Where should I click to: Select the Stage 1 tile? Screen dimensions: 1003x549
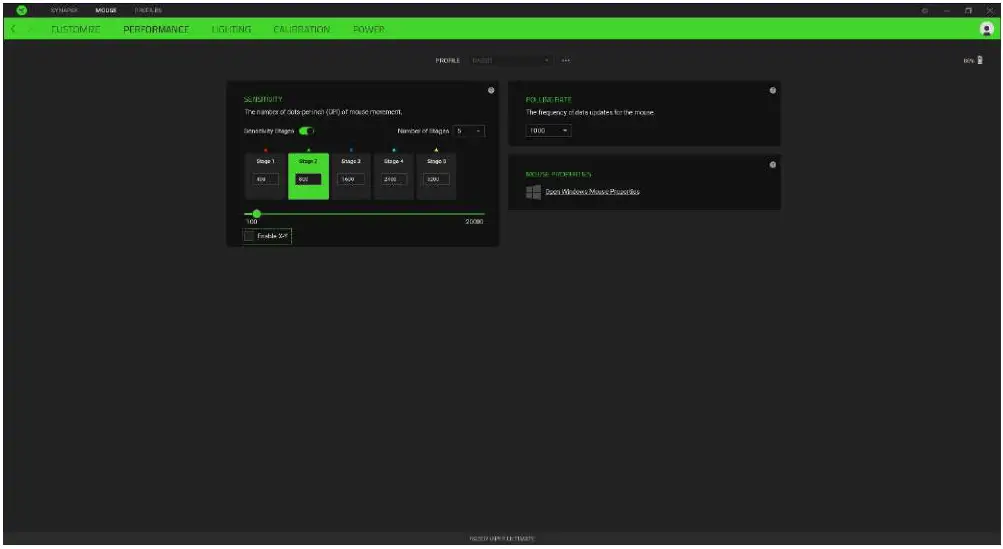point(265,176)
